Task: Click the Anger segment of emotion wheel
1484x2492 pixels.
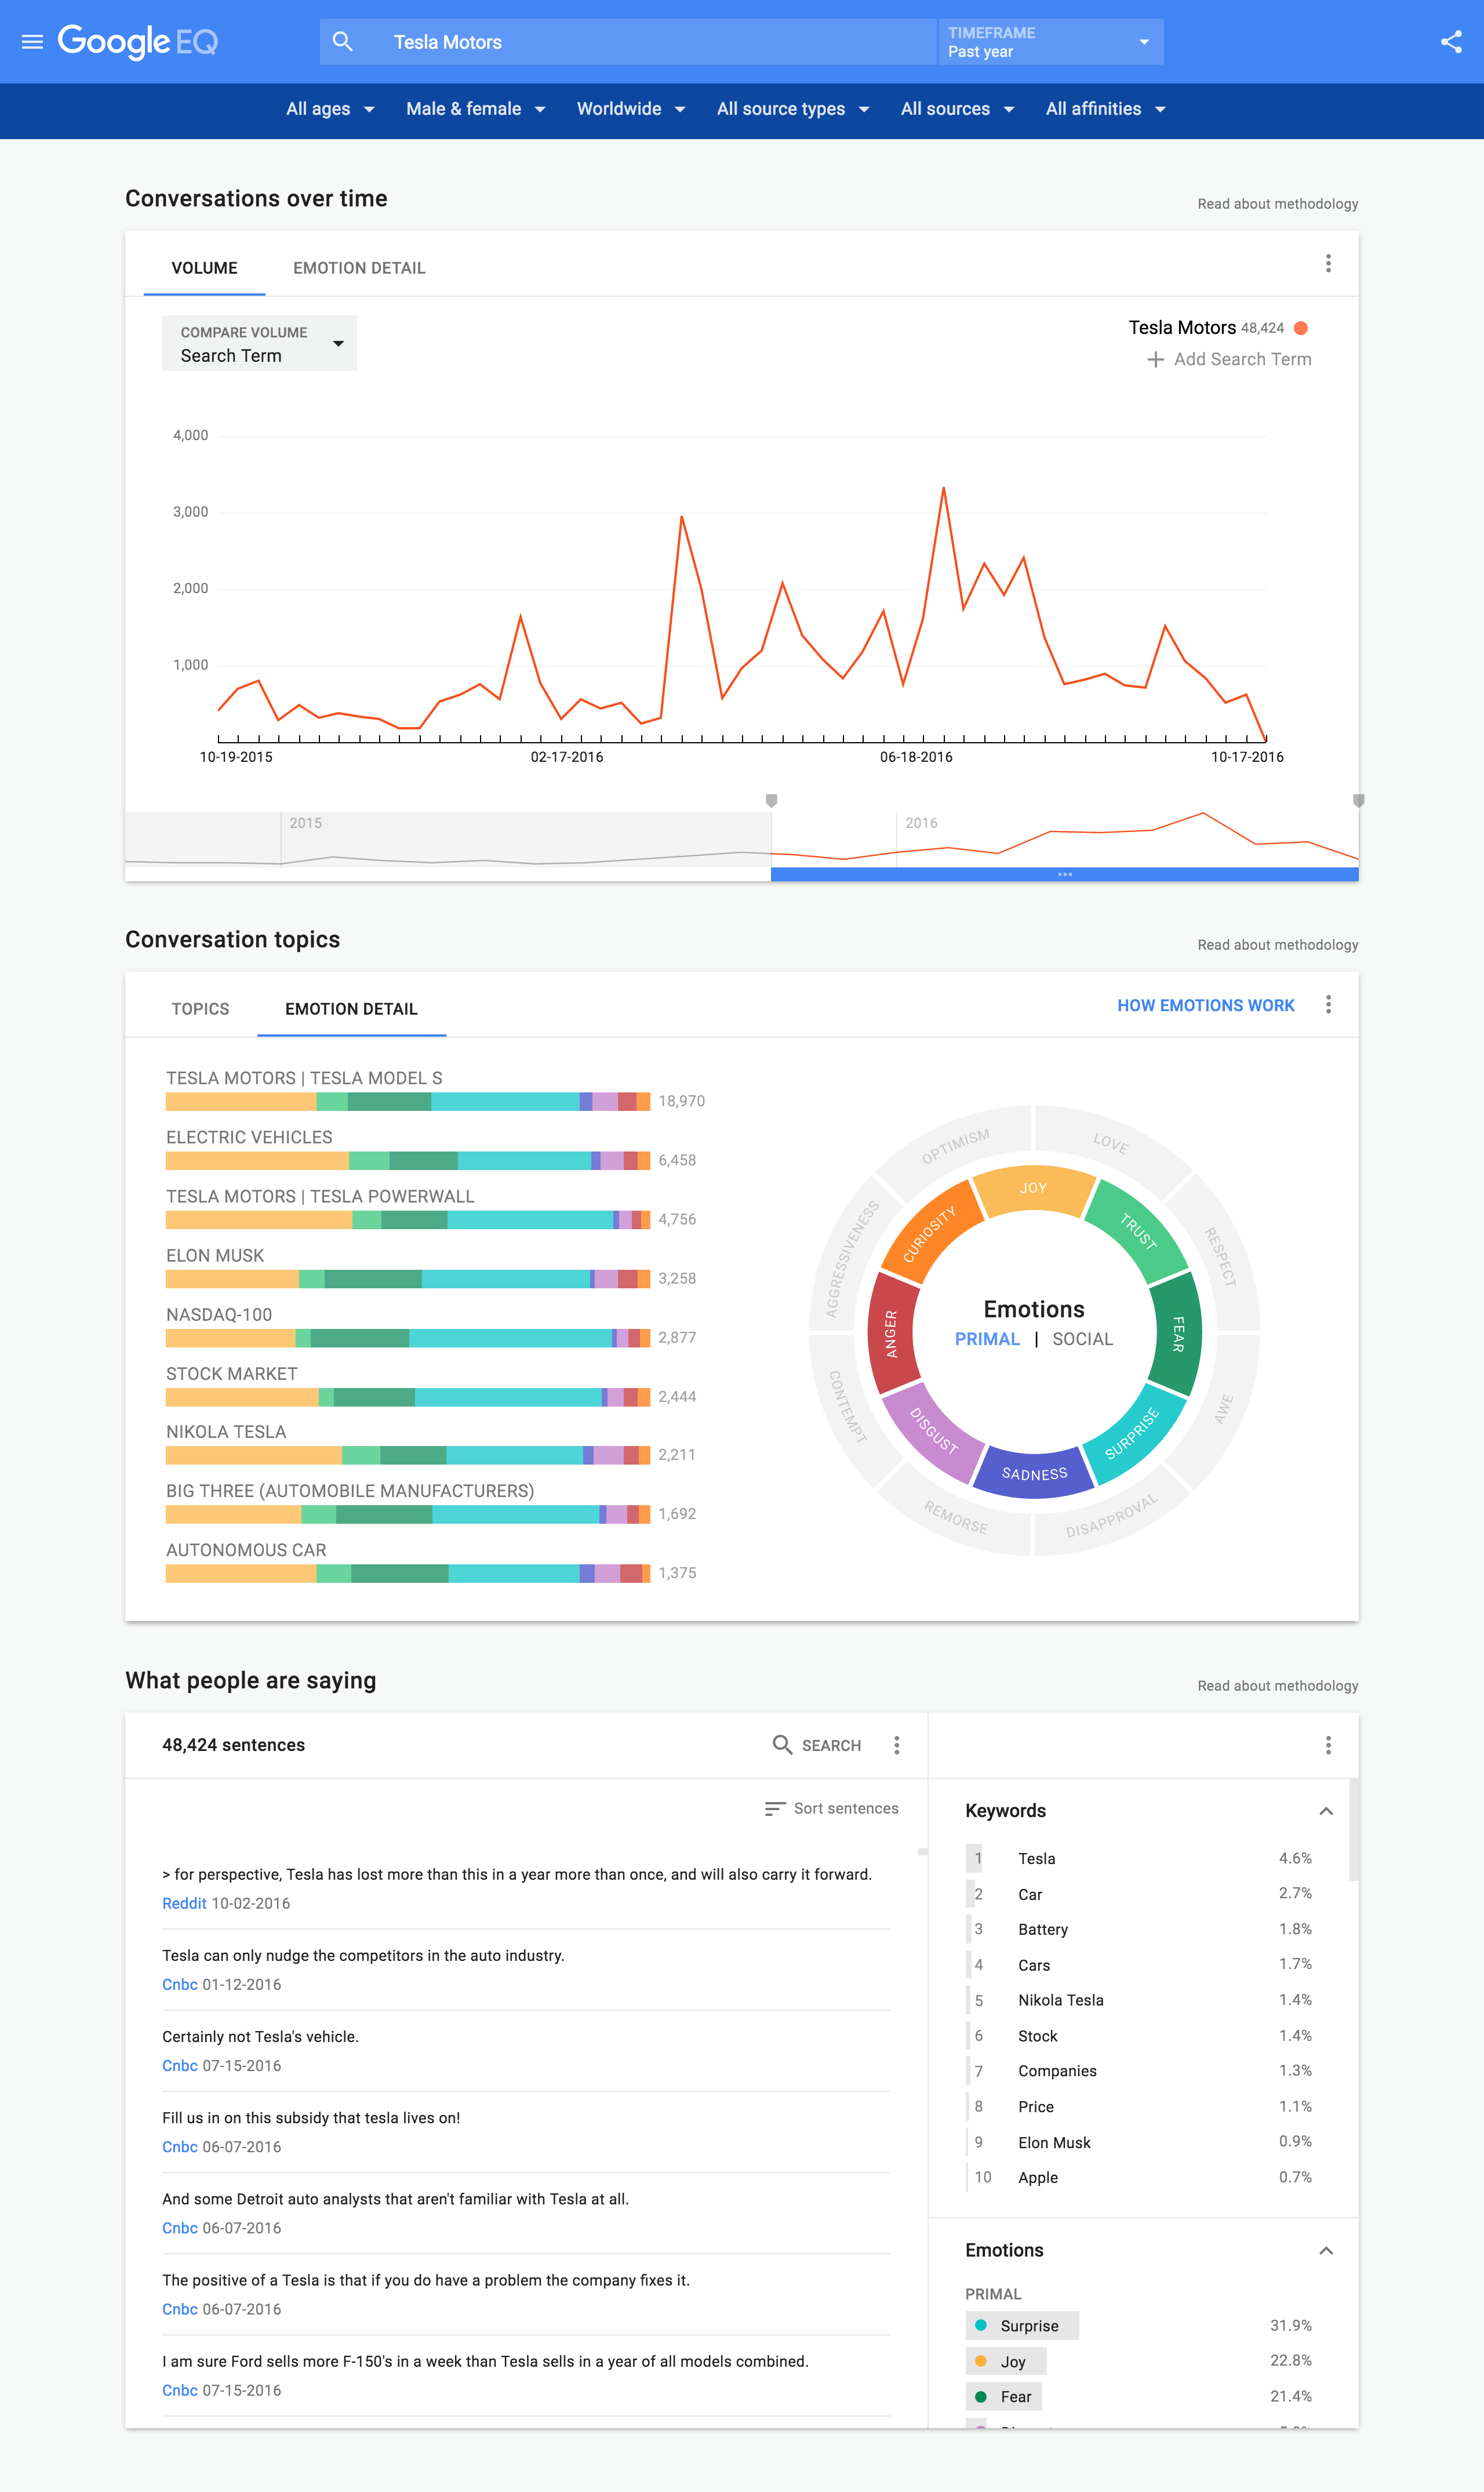Action: click(x=891, y=1334)
